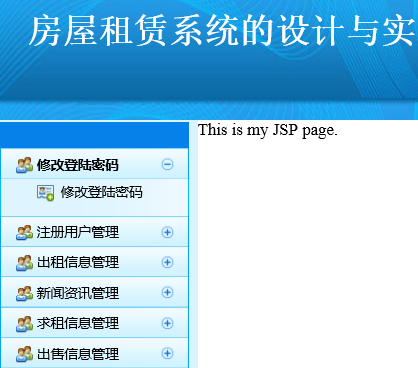Click the 房屋租赁系统的设计与实 banner title
This screenshot has height=368, width=418.
[223, 31]
